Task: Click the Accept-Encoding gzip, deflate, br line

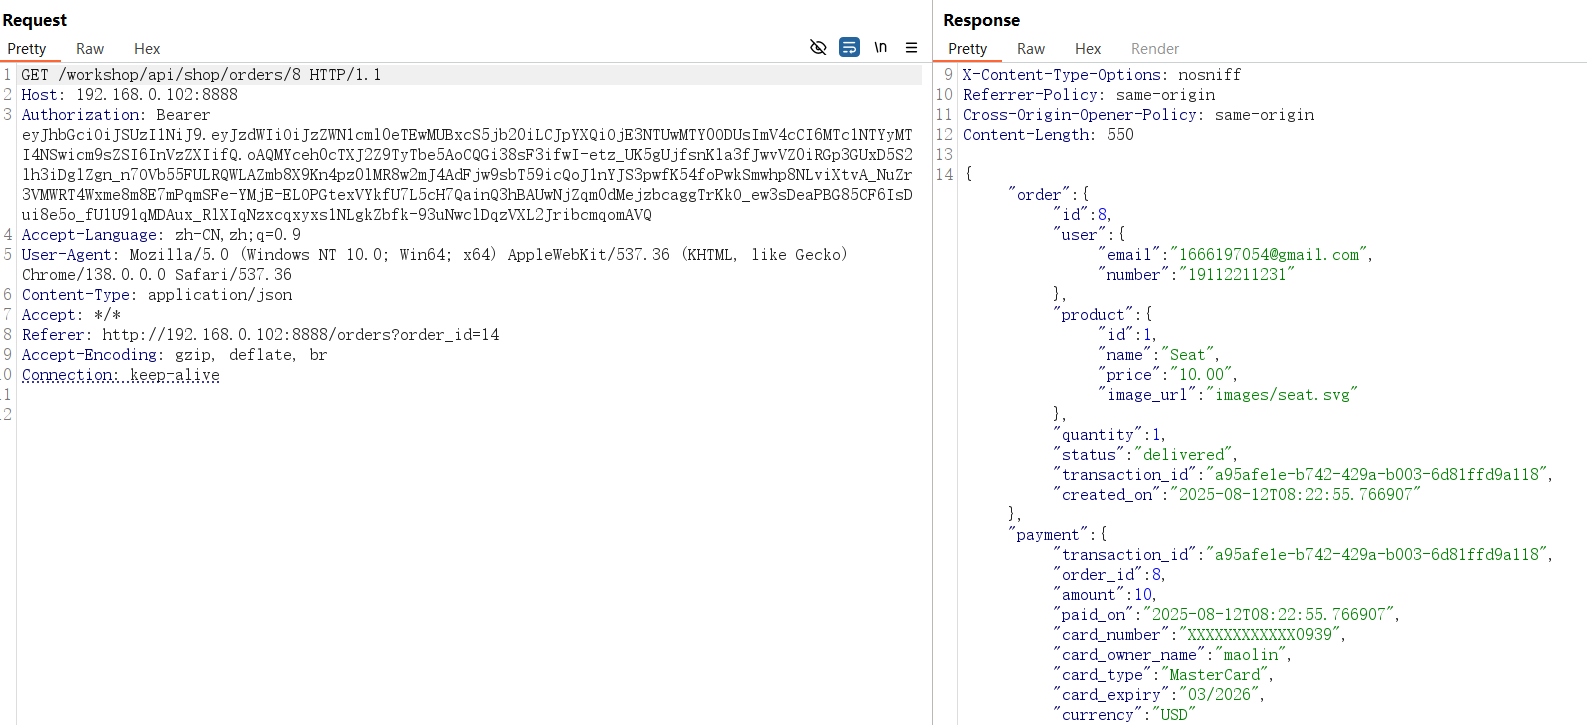Action: click(x=174, y=355)
